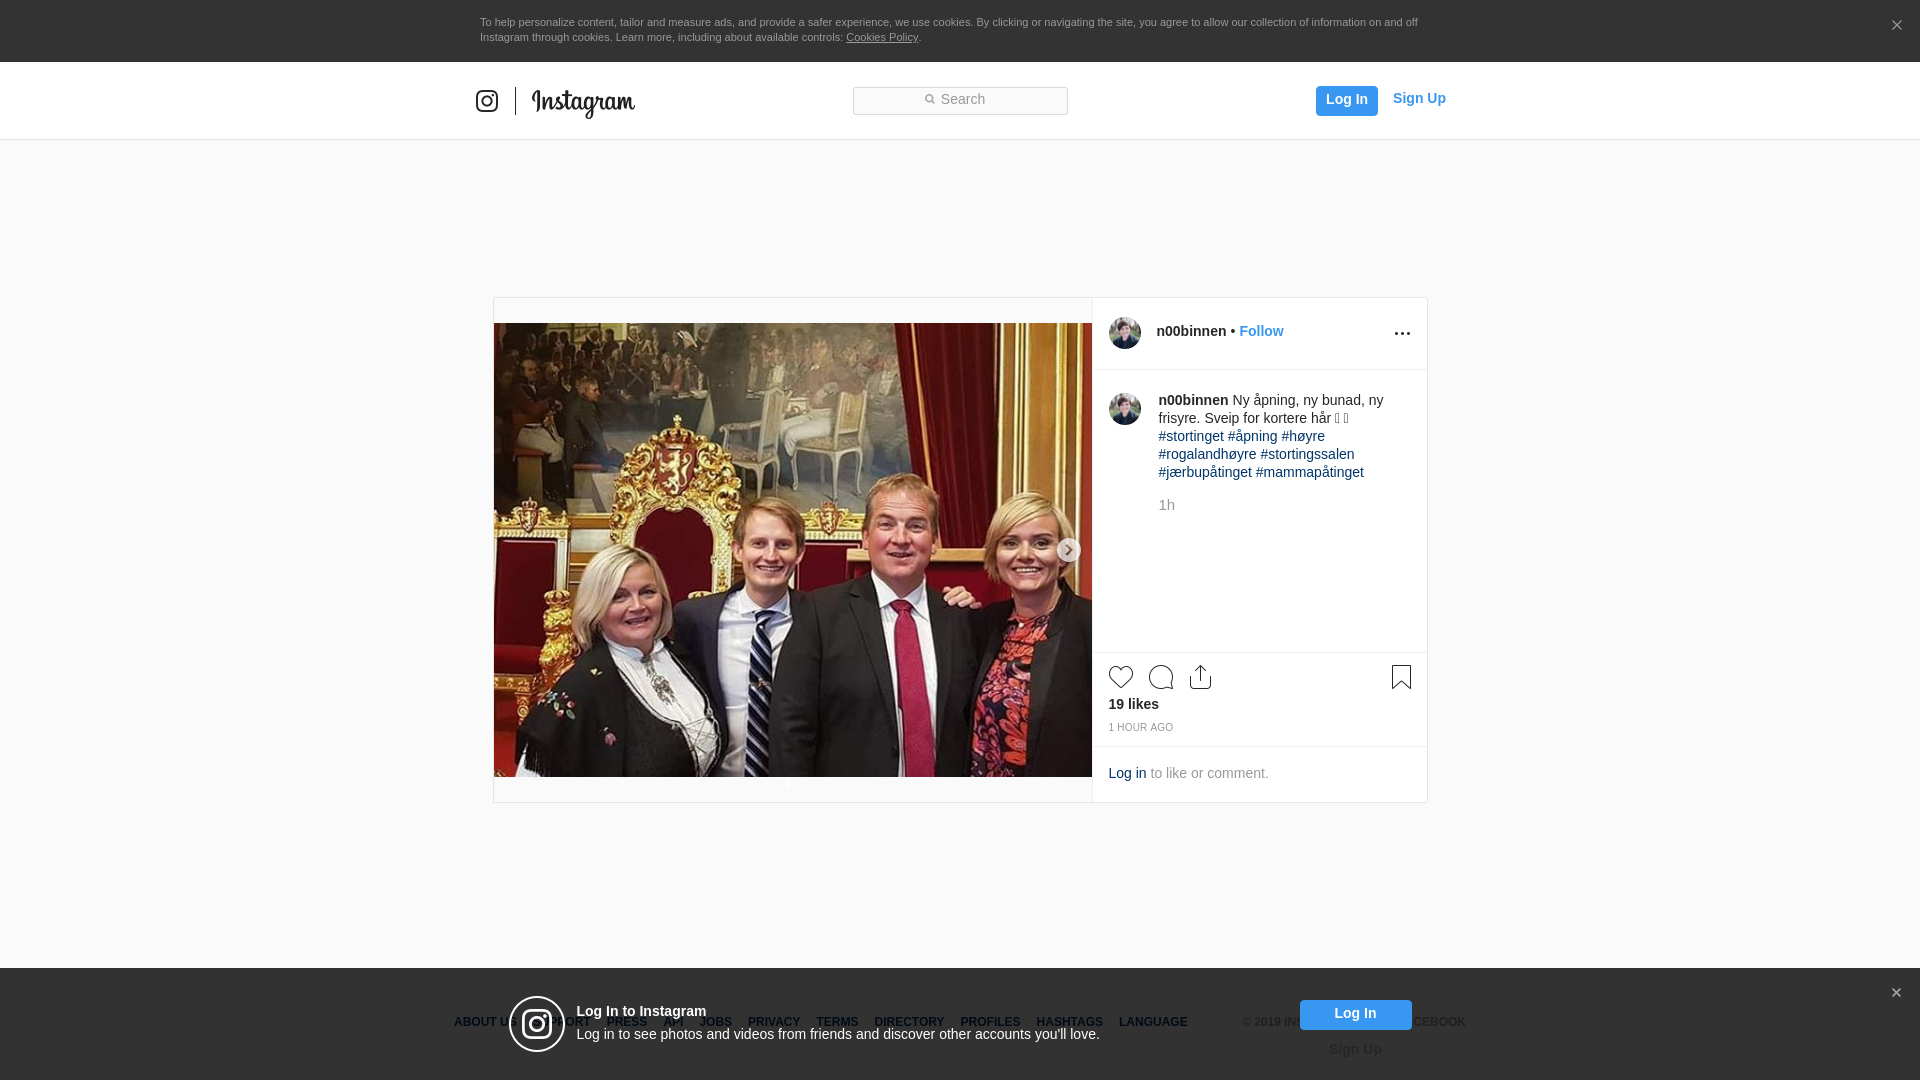Viewport: 1920px width, 1080px height.
Task: Click n00binnen username in the caption
Action: pos(1193,400)
